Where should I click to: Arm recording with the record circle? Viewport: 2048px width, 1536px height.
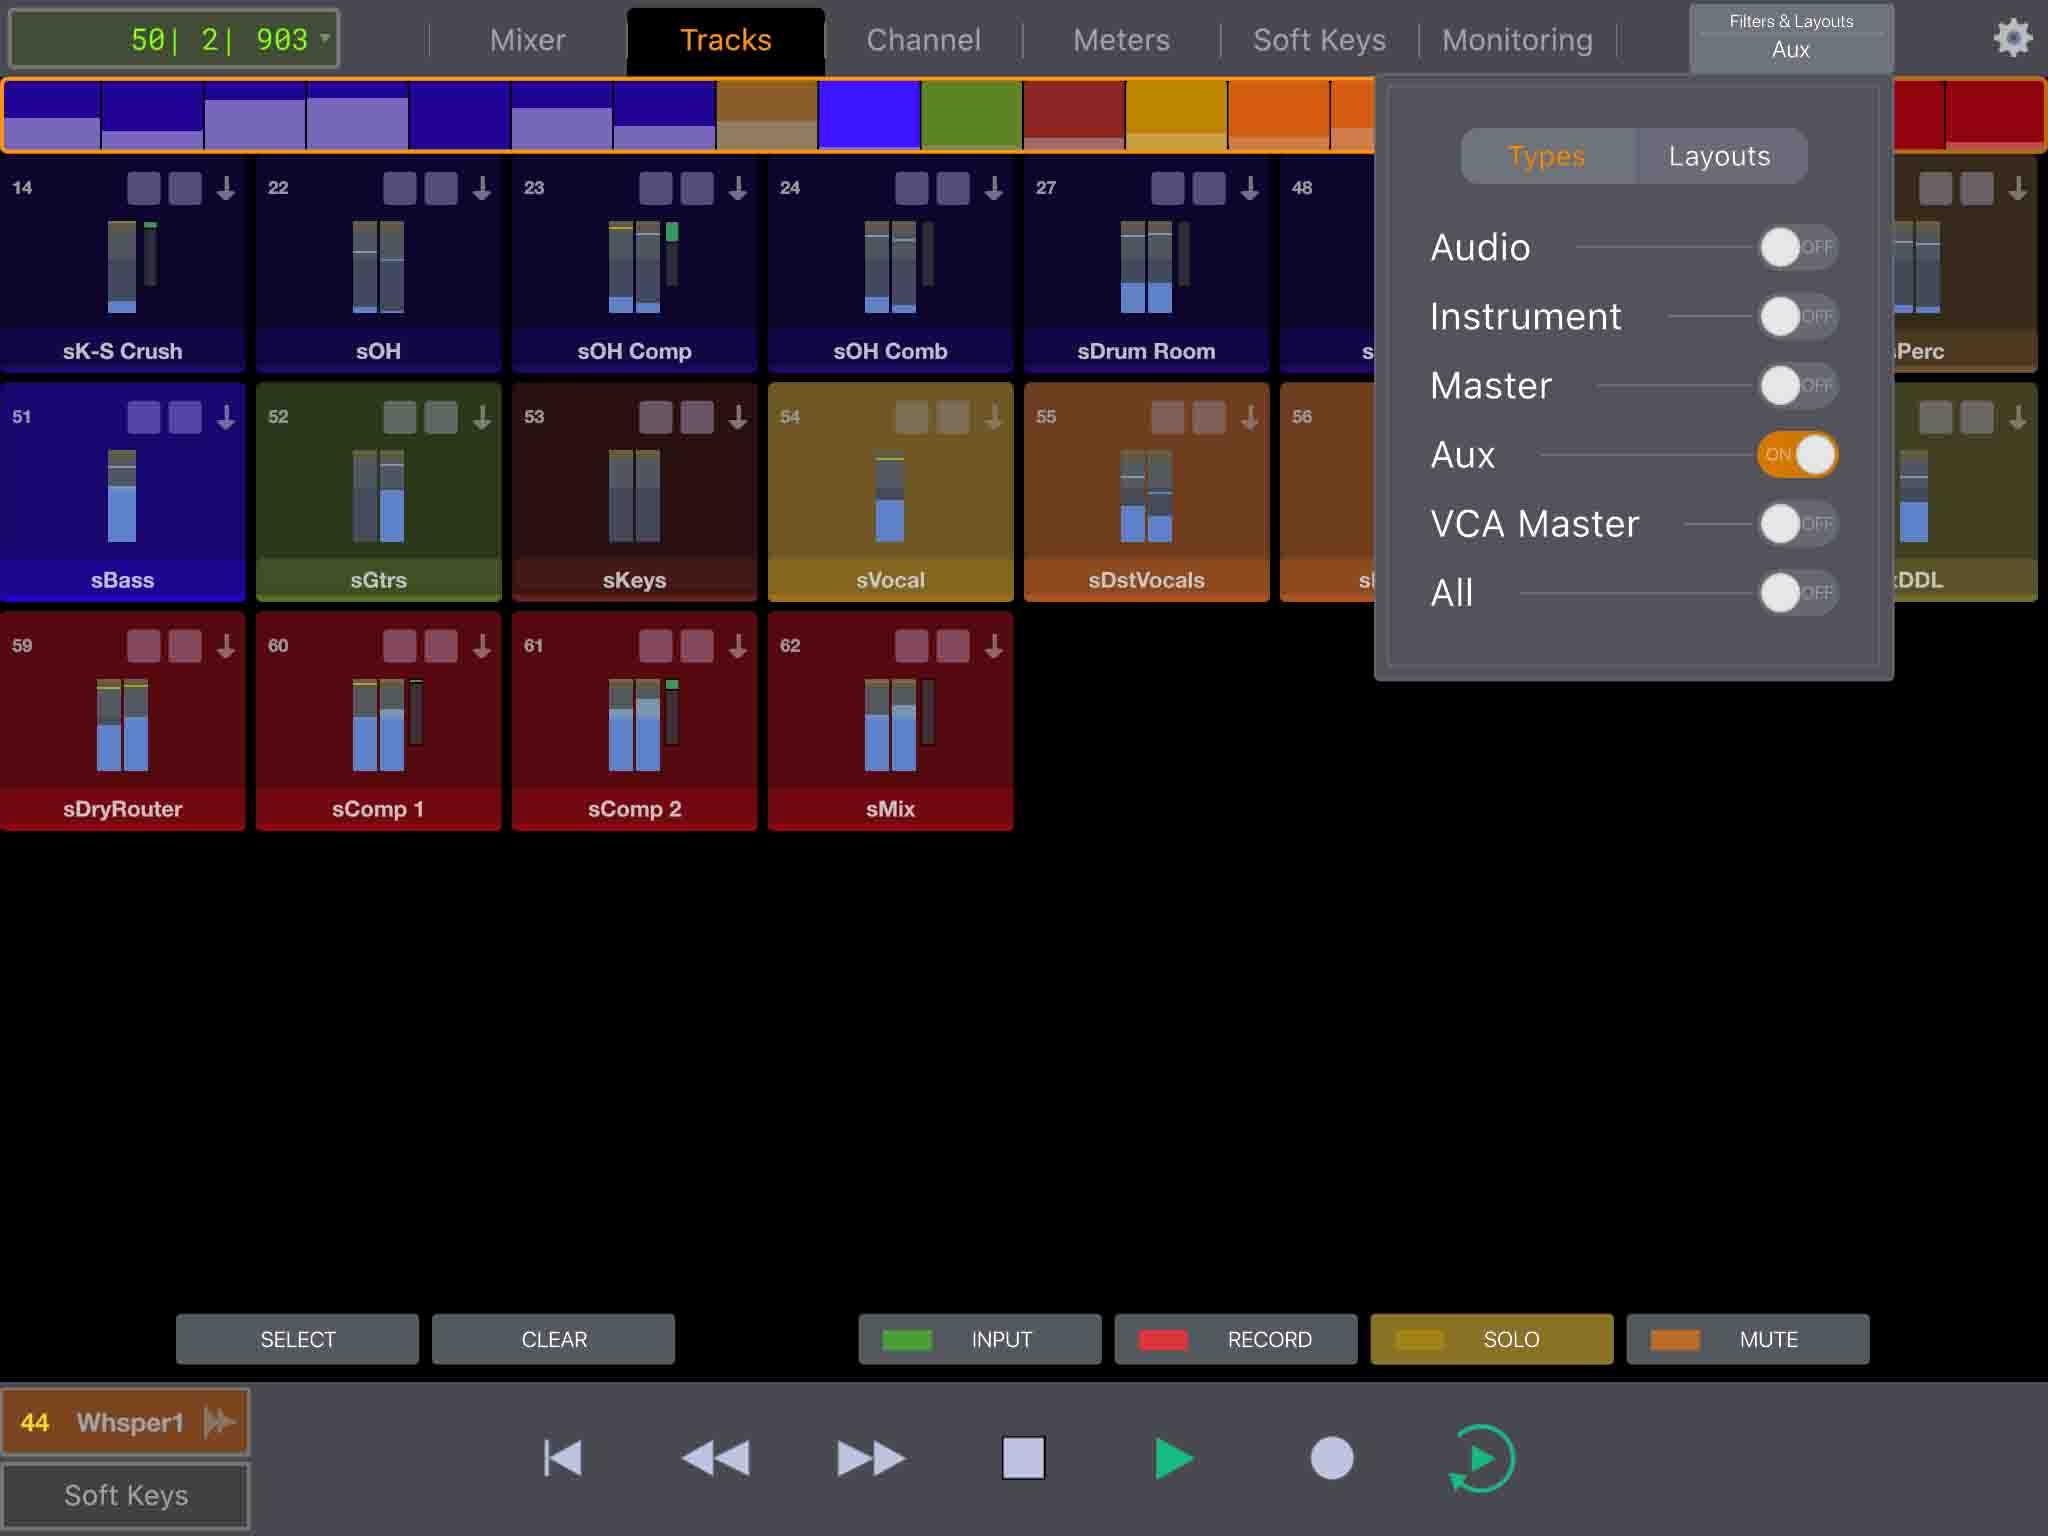pyautogui.click(x=1331, y=1458)
